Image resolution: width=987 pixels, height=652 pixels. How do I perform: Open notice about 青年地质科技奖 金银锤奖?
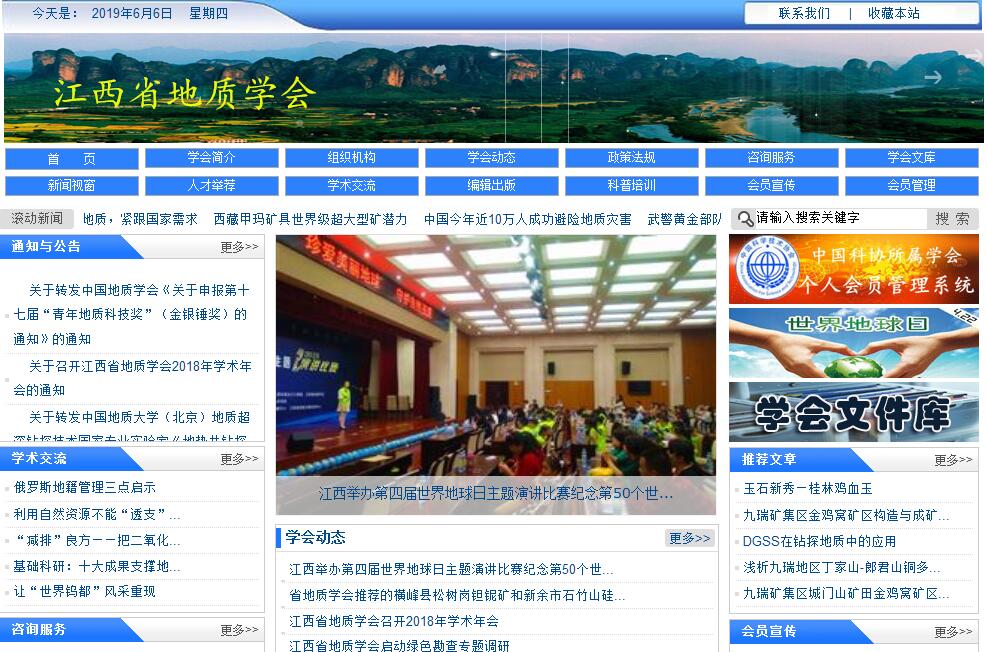132,314
